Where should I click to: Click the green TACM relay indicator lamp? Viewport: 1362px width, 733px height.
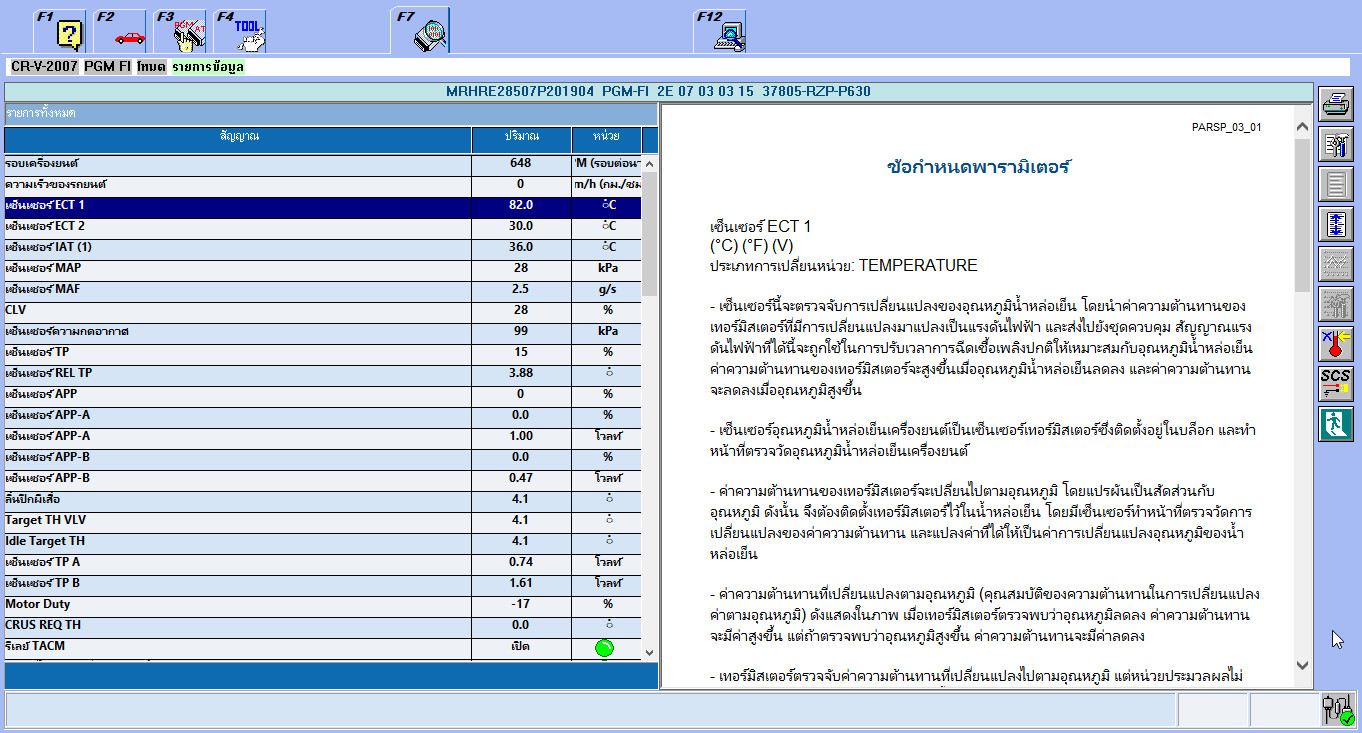tap(604, 648)
